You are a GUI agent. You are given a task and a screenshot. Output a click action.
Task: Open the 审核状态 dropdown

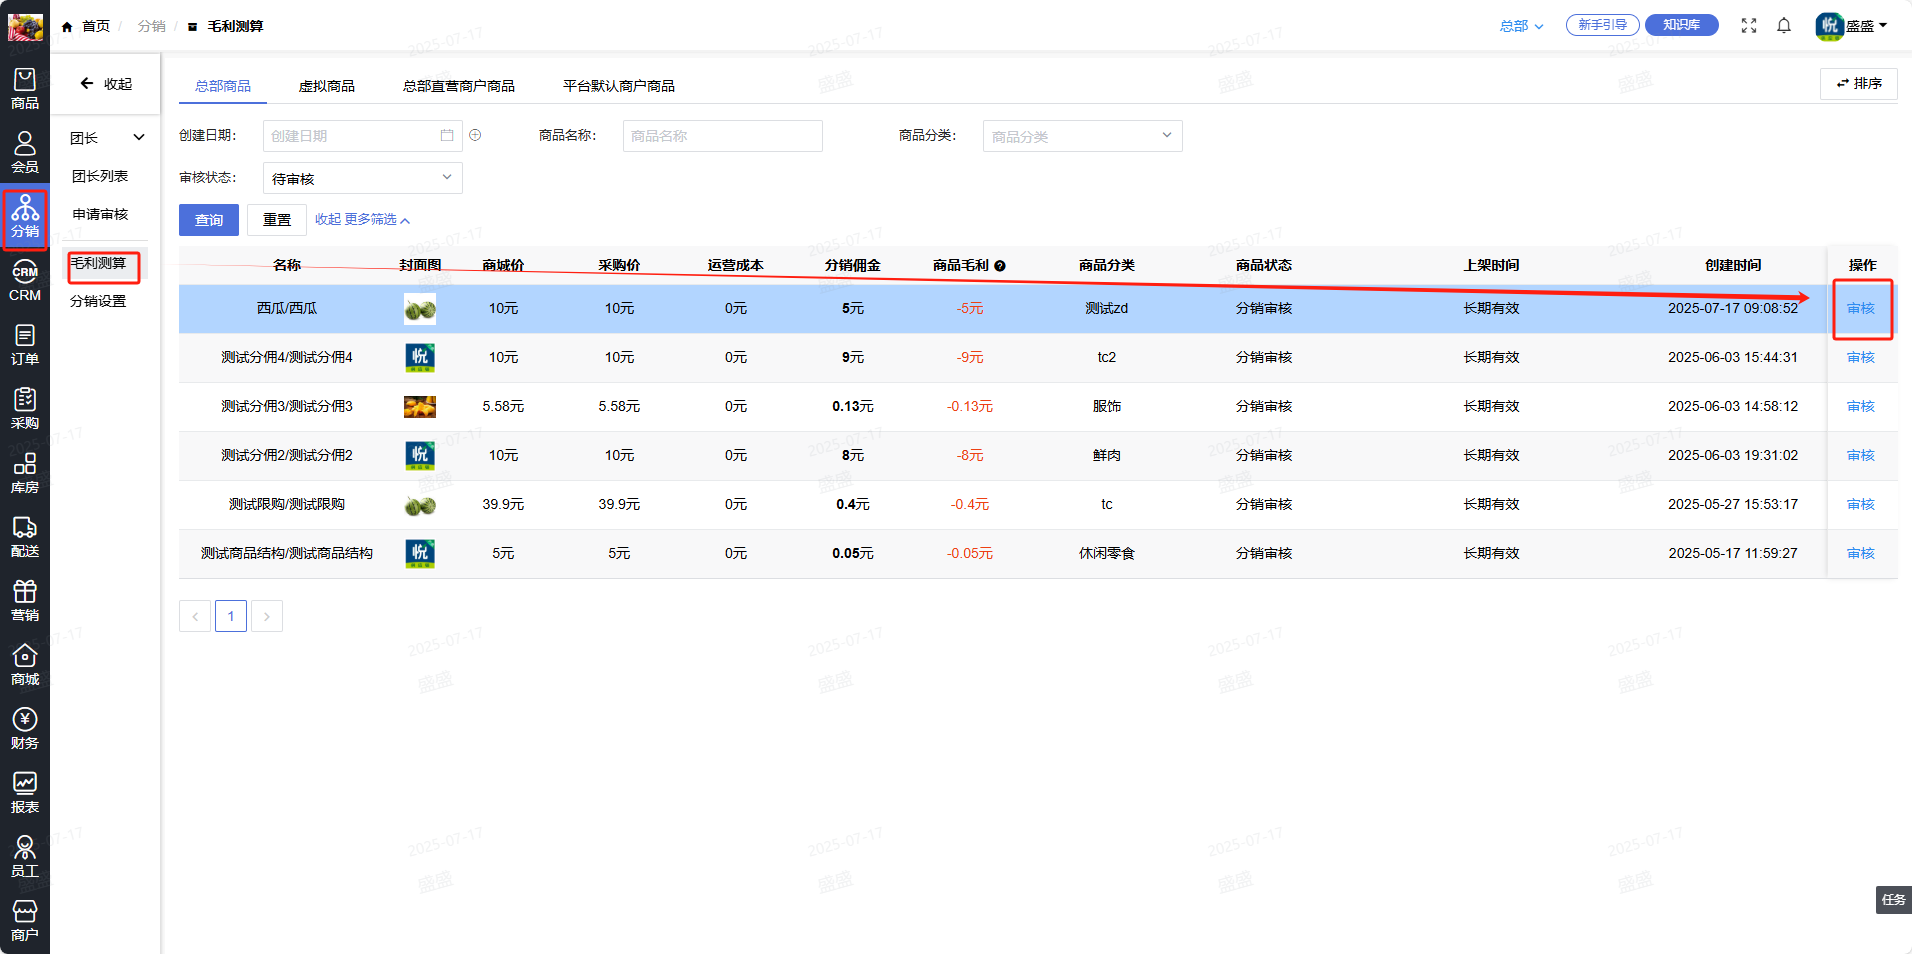tap(362, 178)
